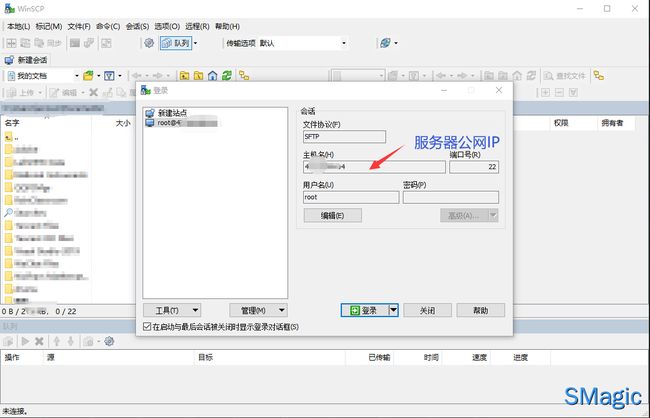650x418 pixels.
Task: Click the 登录 login button
Action: (364, 310)
